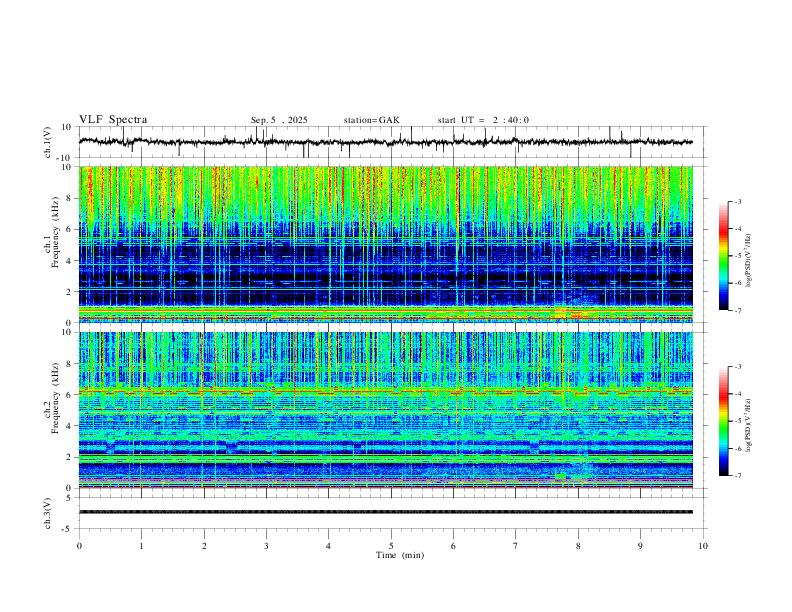Click the ch.3 black signal band

tap(385, 512)
